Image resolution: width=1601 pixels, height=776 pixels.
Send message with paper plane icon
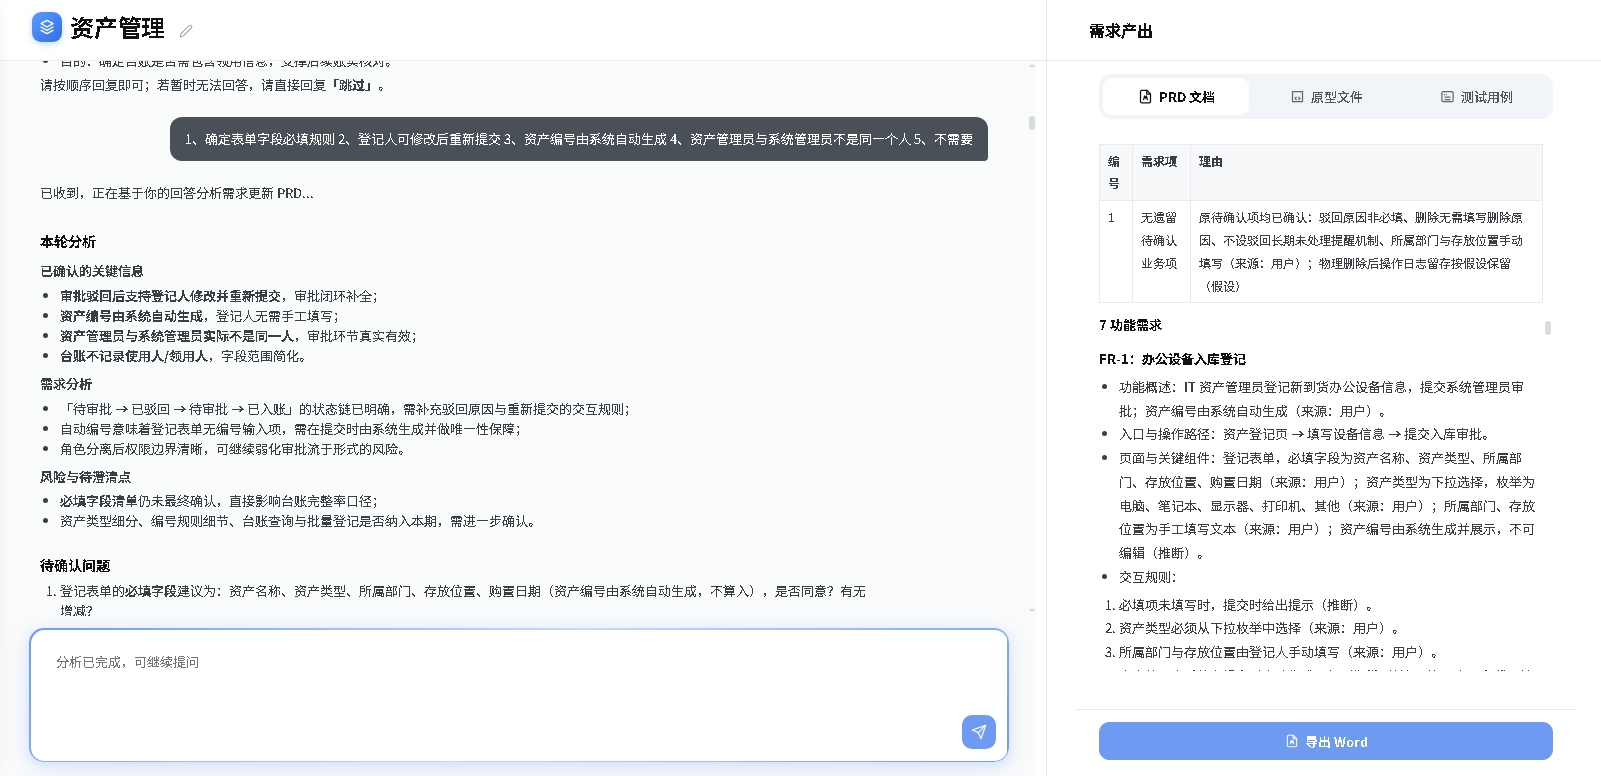pos(979,732)
